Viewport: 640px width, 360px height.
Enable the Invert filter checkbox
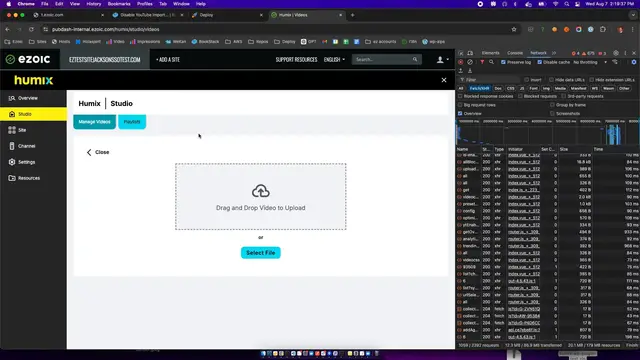pyautogui.click(x=527, y=80)
